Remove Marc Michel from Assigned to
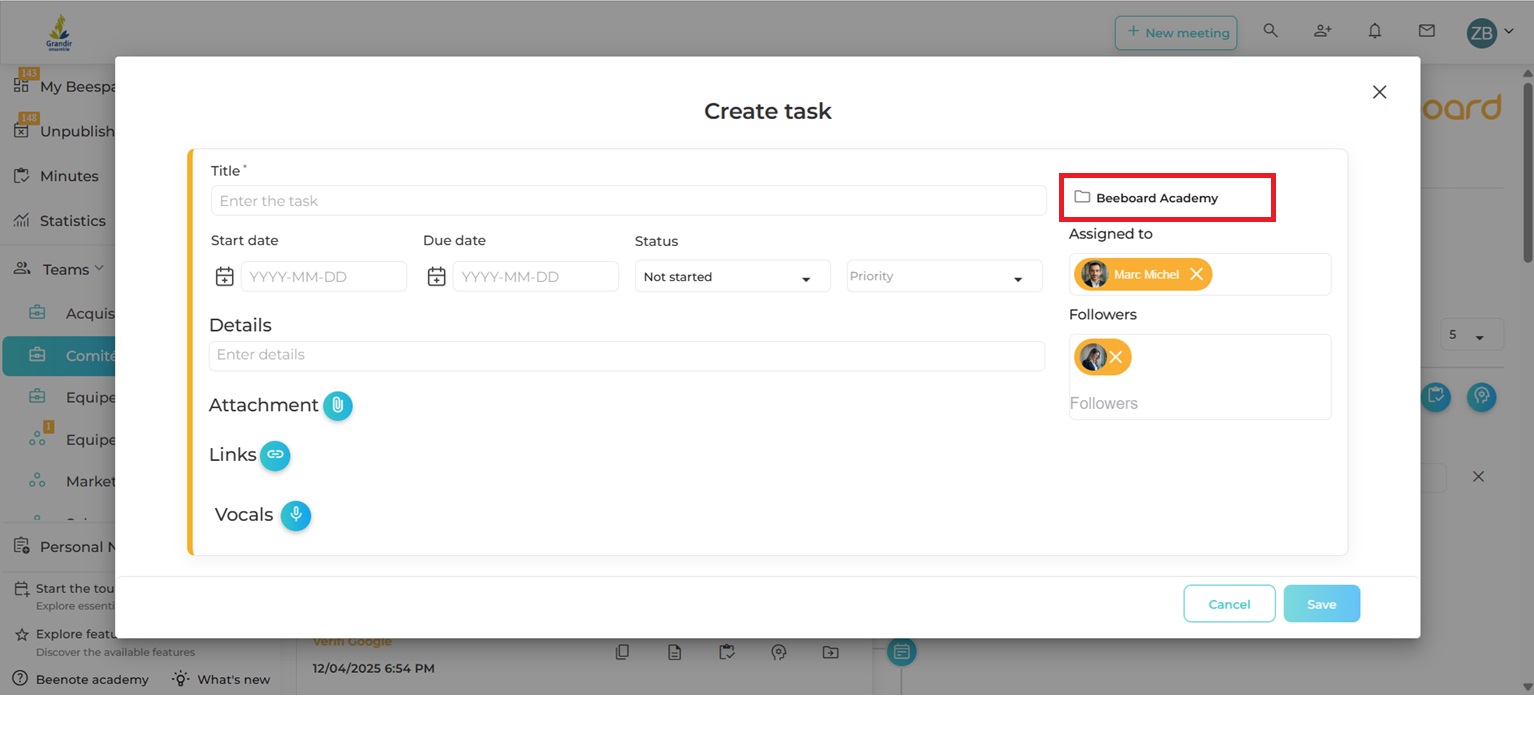The width and height of the screenshot is (1534, 730). (1197, 273)
